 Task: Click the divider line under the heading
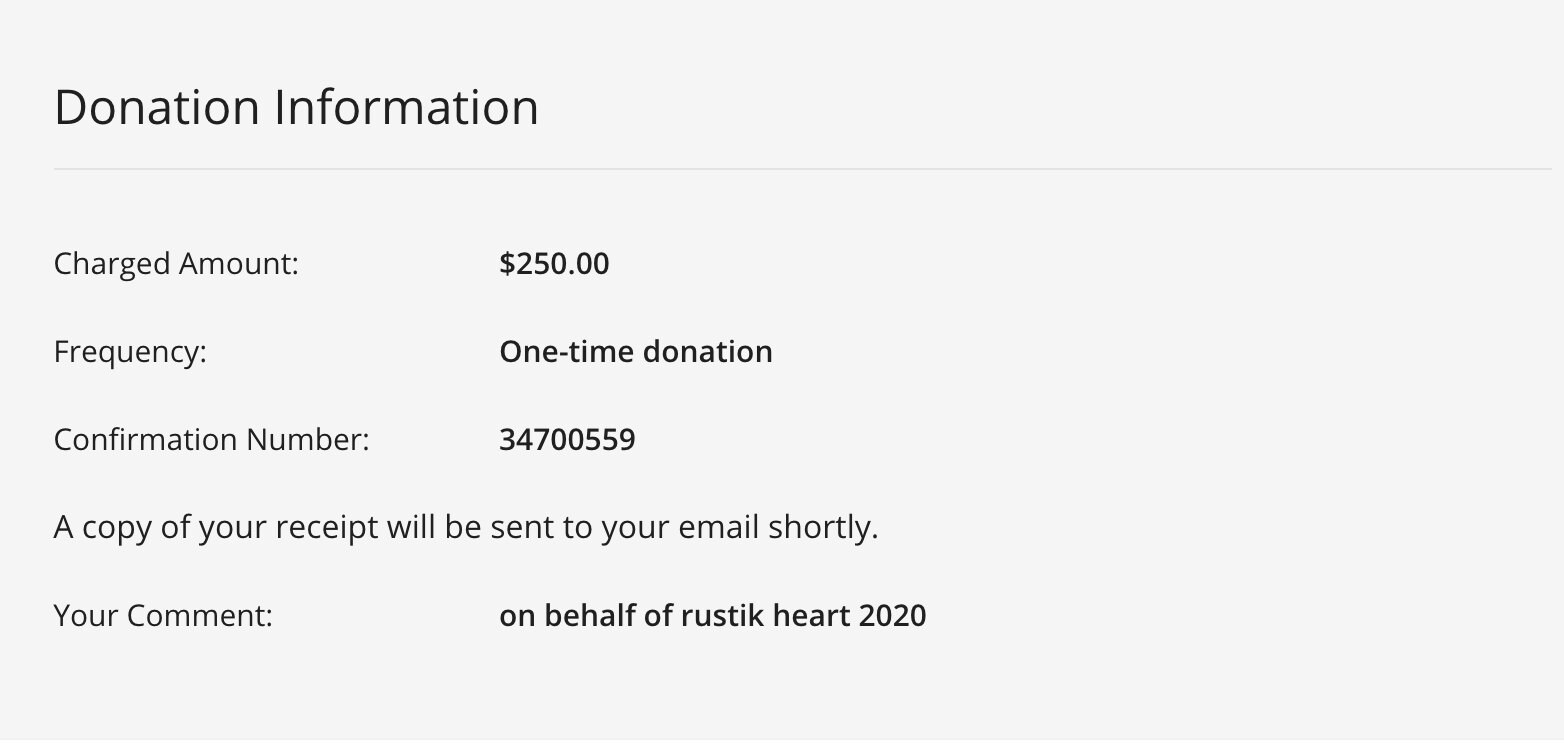(802, 169)
